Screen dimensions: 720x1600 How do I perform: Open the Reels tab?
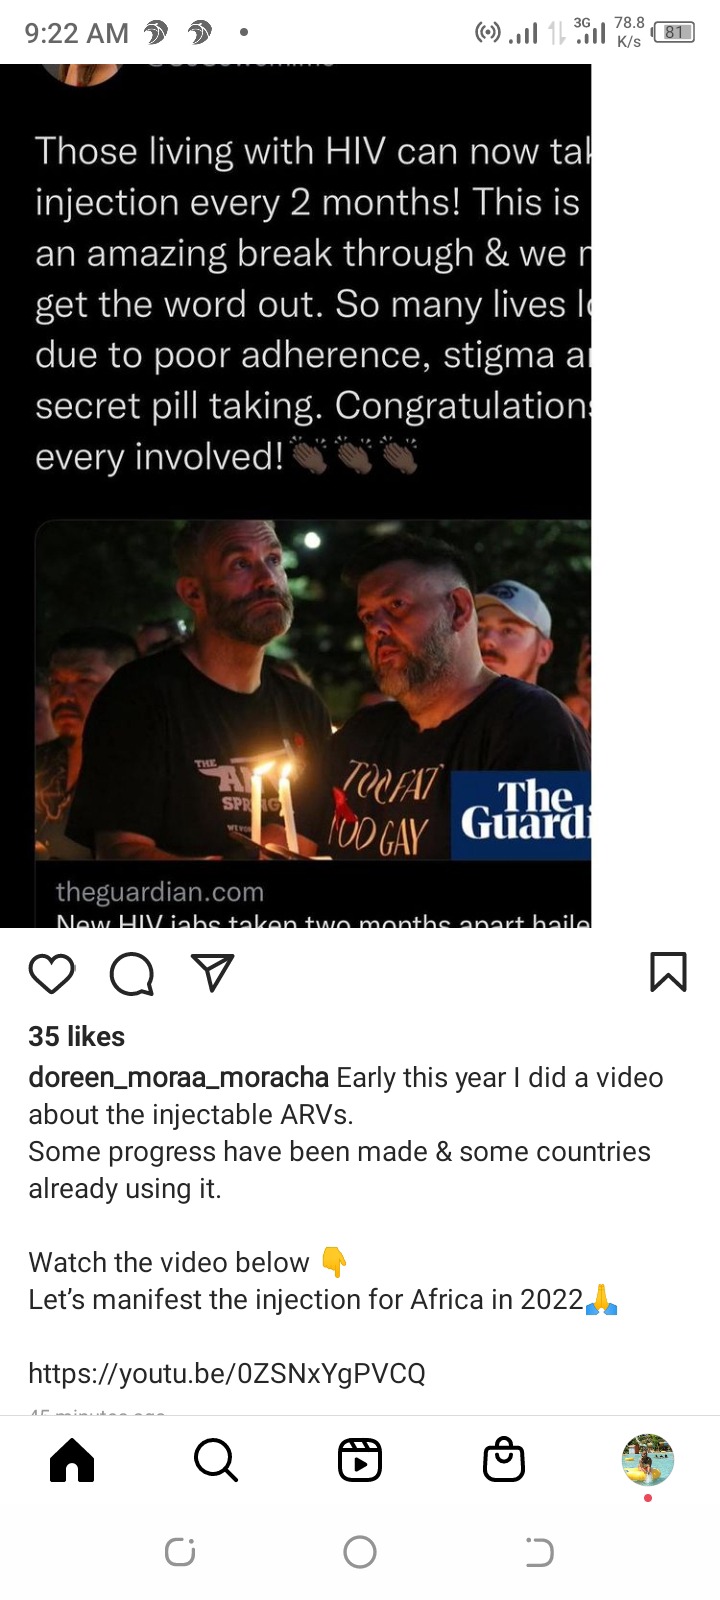coord(360,1460)
